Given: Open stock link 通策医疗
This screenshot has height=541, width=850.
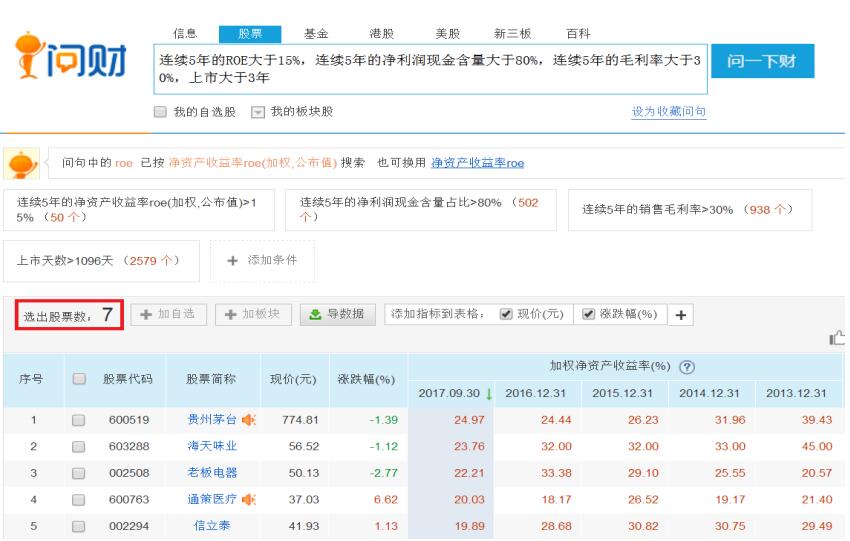Looking at the screenshot, I should [212, 499].
